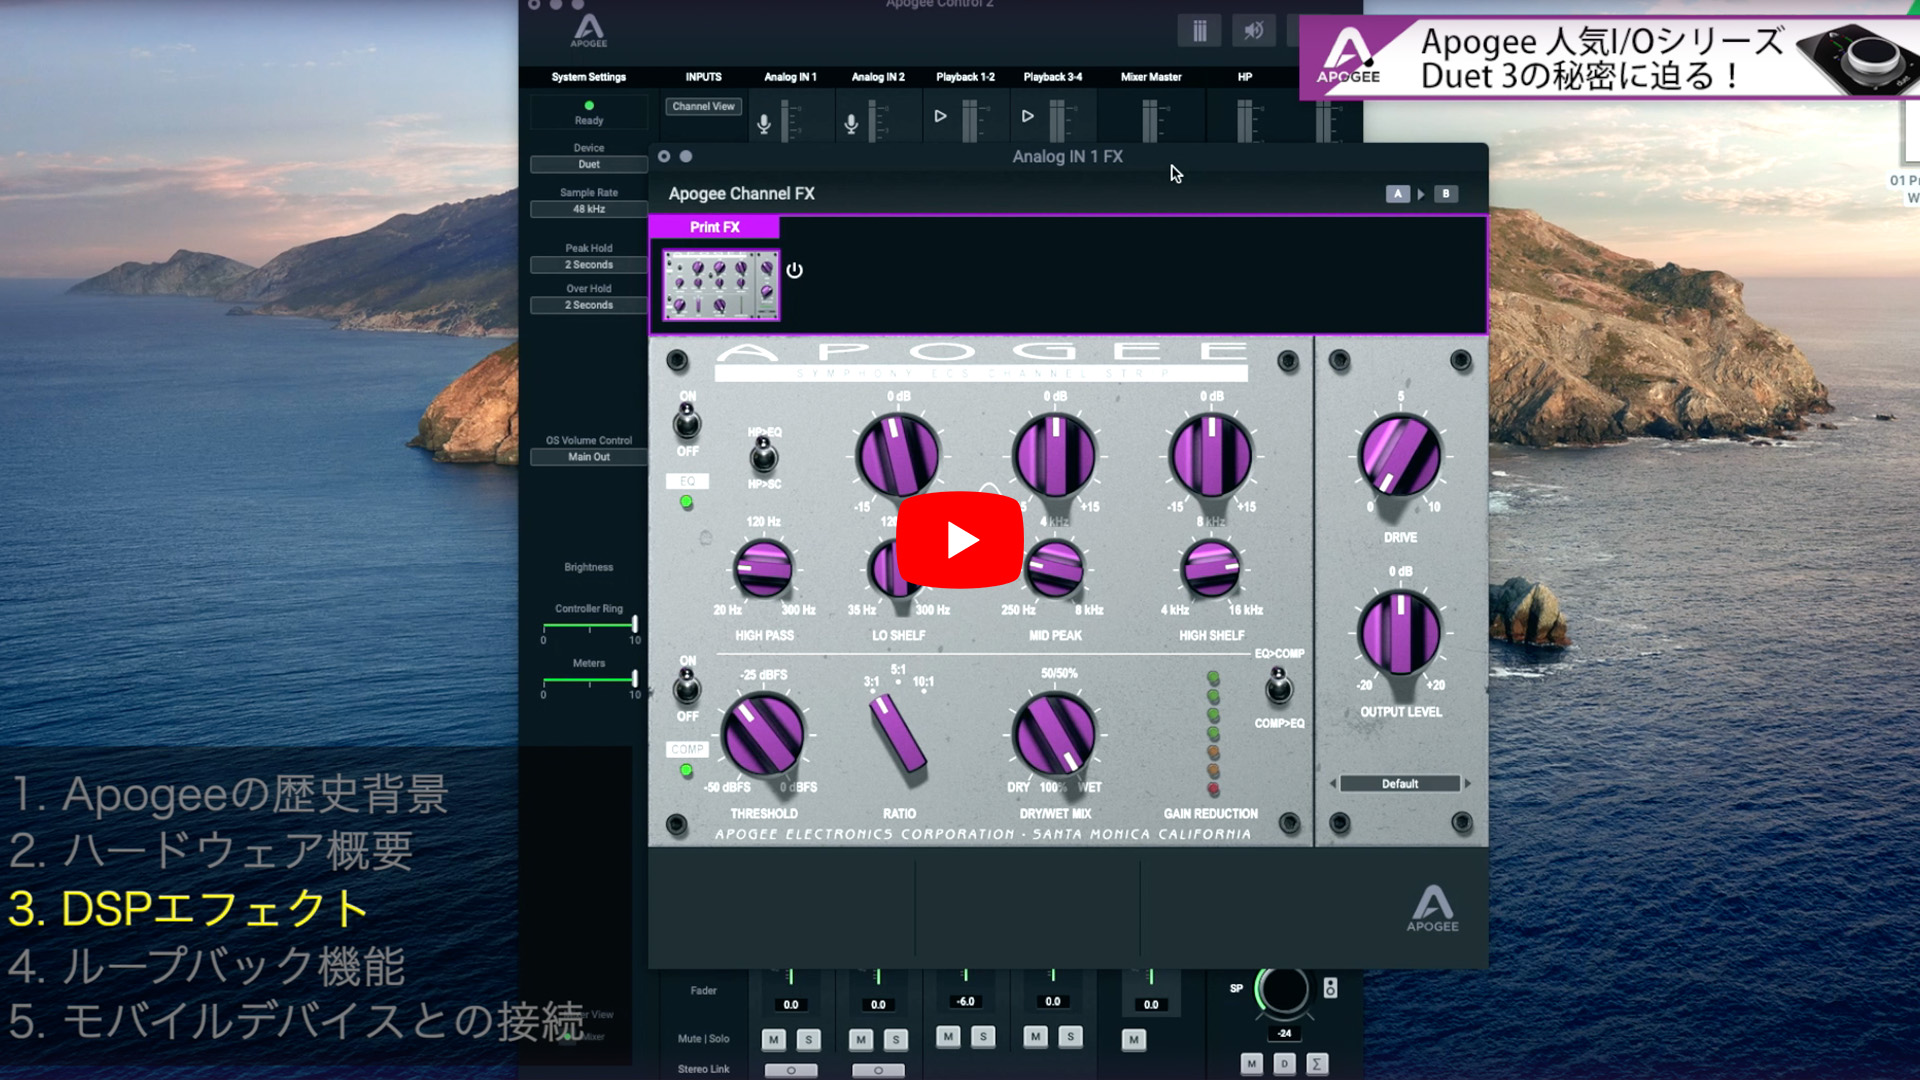Toggle the COMP ON/OFF switch
This screenshot has width=1920, height=1080.
point(687,688)
